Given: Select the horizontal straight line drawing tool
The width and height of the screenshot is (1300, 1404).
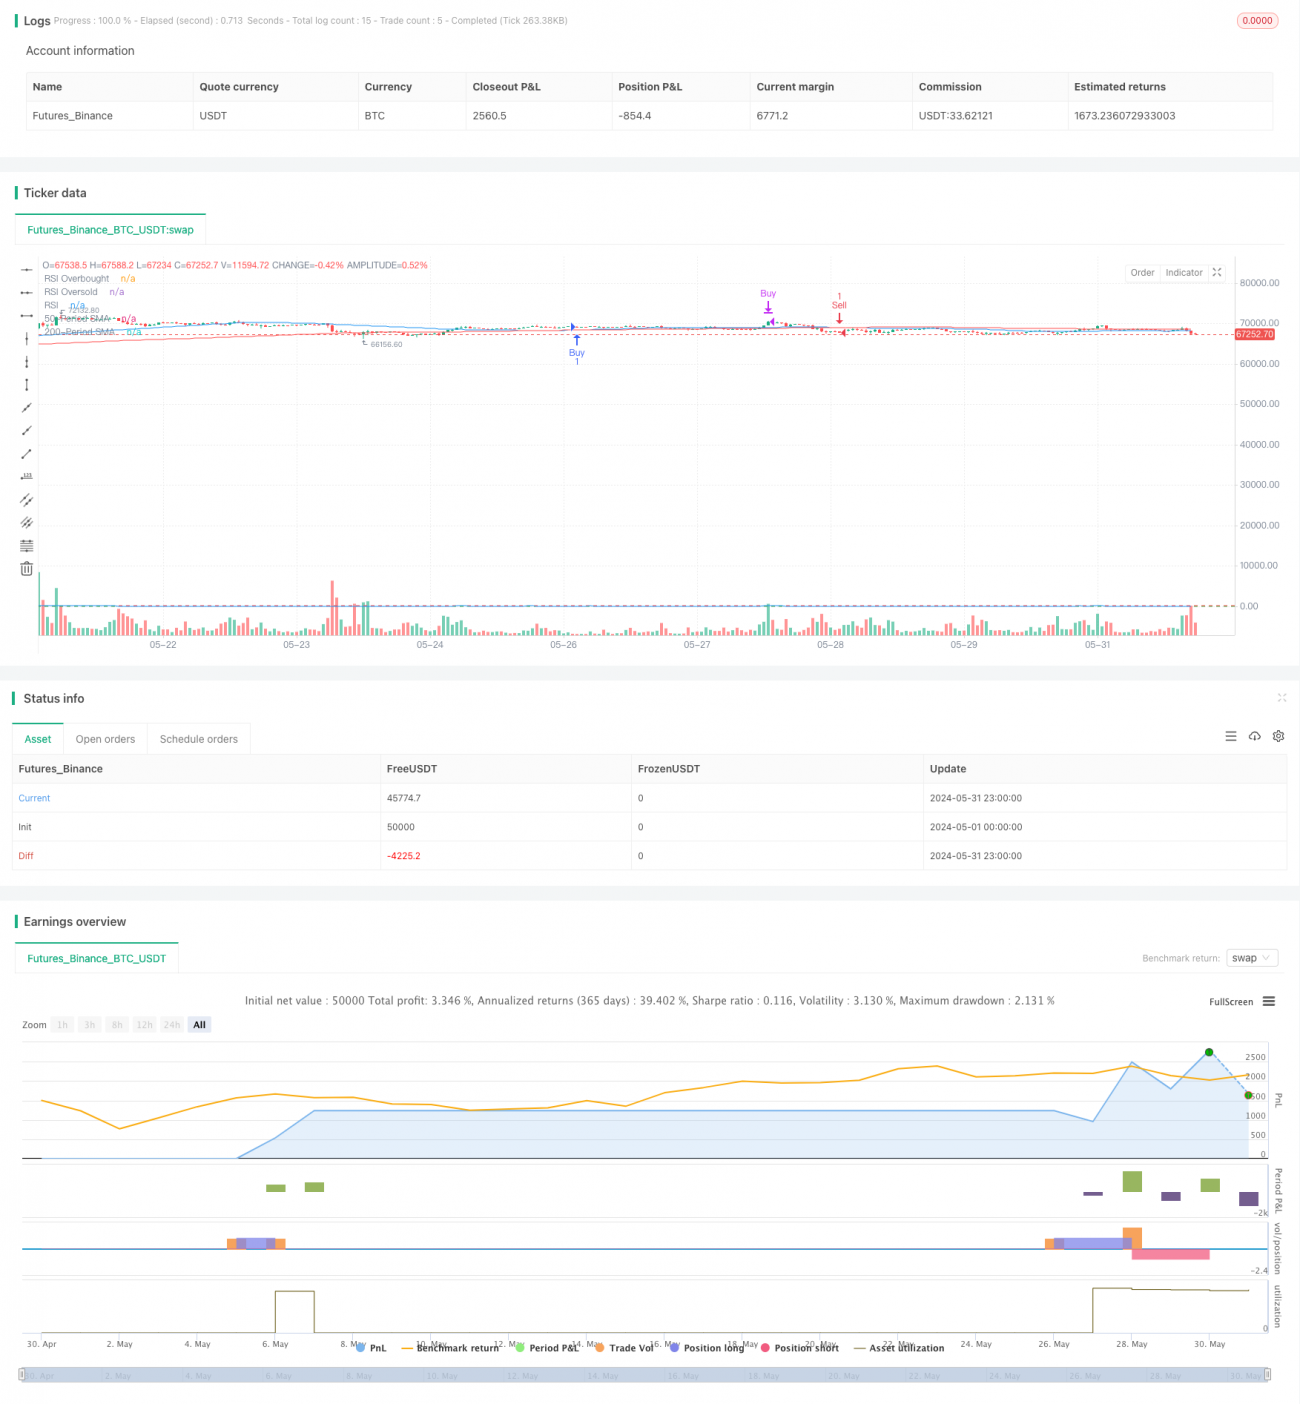Looking at the screenshot, I should tap(27, 270).
